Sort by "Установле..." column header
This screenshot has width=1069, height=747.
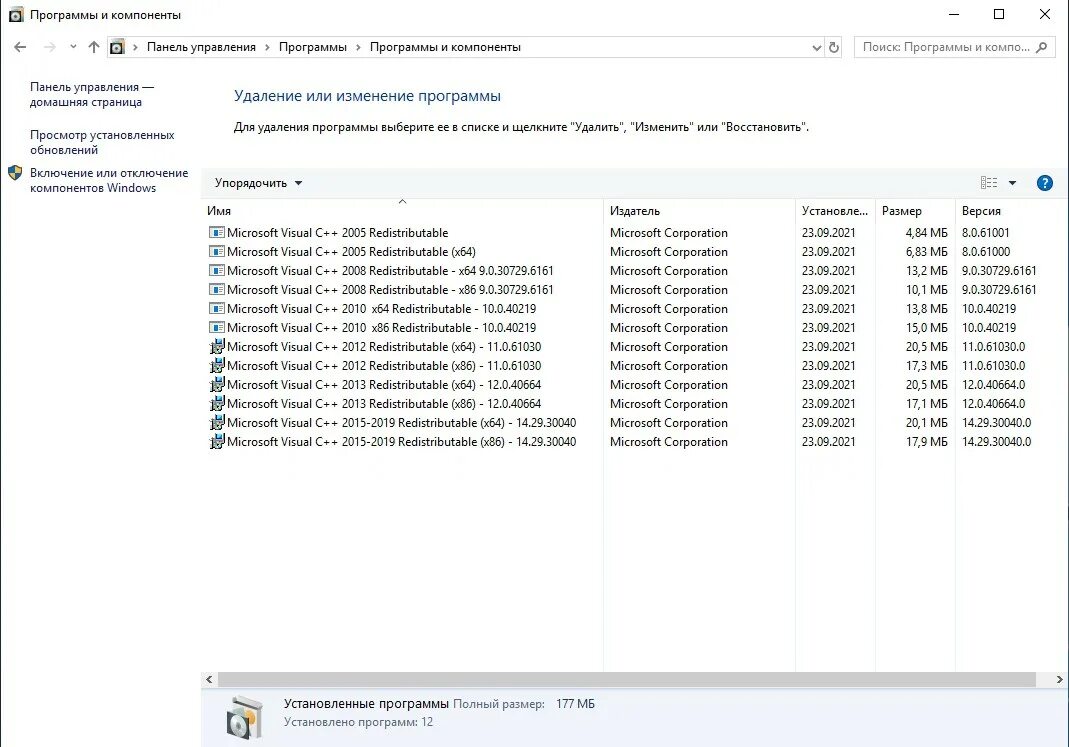pyautogui.click(x=834, y=211)
